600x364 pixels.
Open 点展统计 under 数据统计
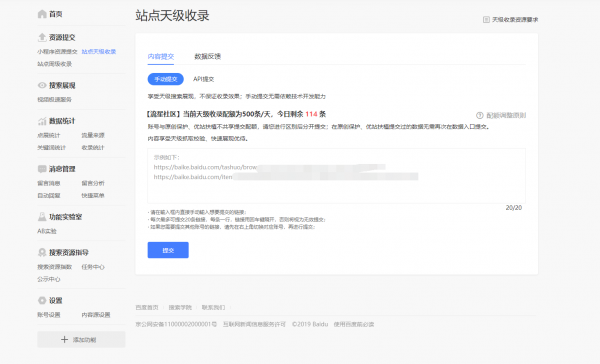(49, 135)
